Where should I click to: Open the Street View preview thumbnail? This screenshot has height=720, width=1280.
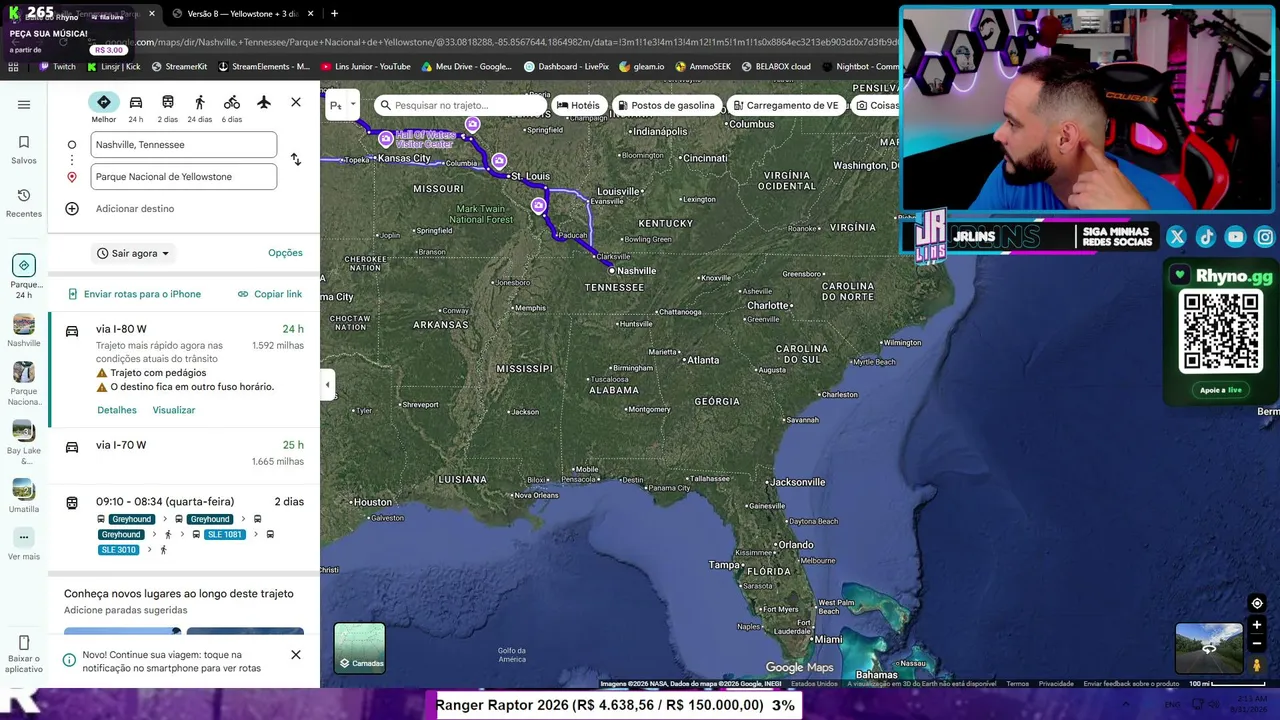(1209, 648)
